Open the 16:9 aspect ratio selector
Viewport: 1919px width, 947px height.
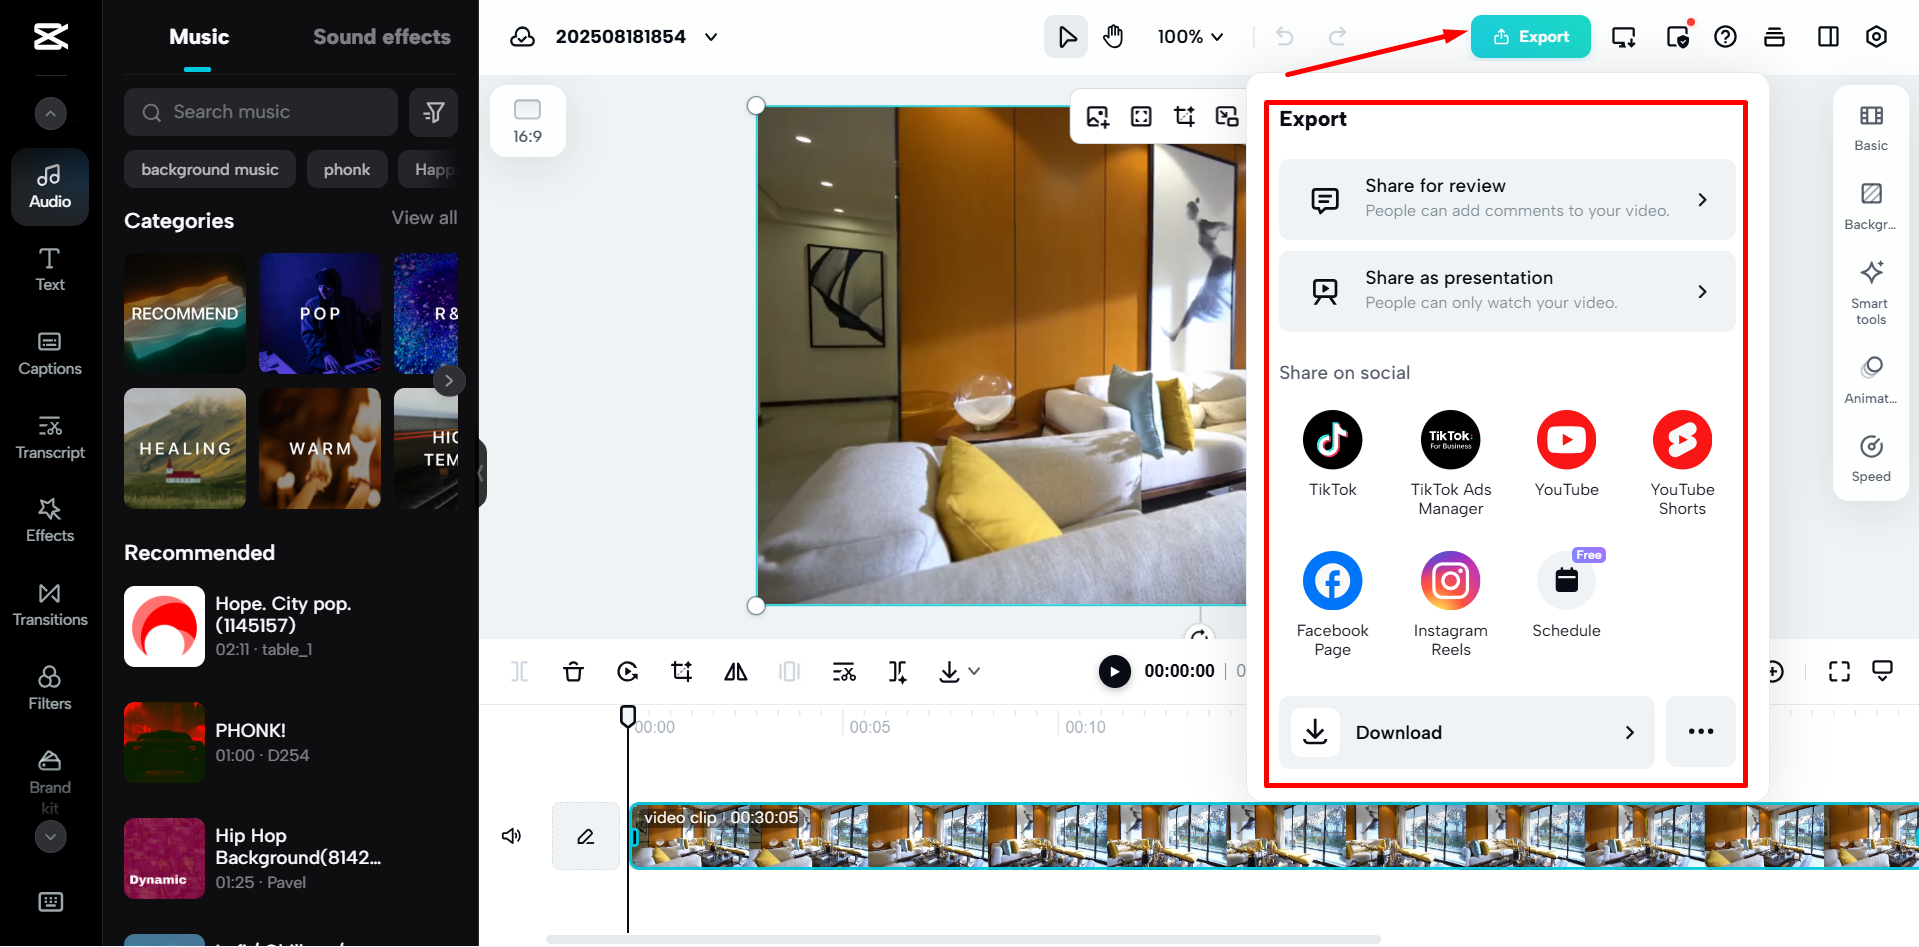coord(527,121)
